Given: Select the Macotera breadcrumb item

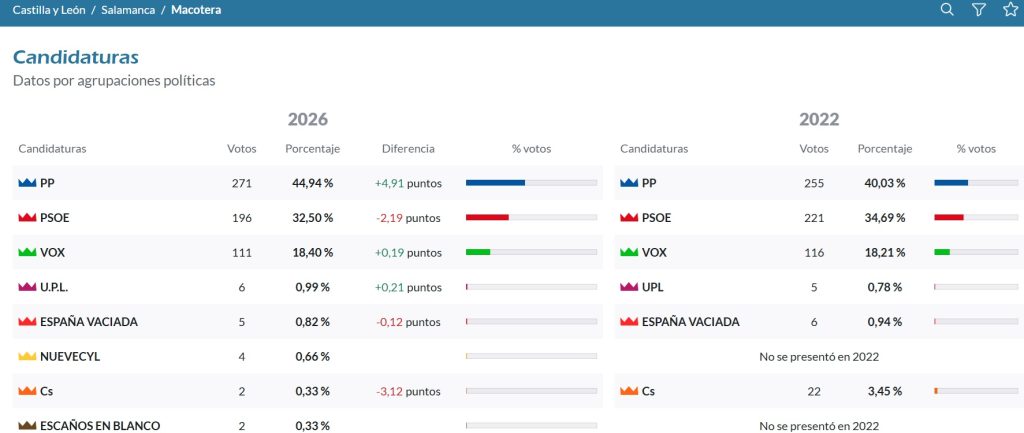Looking at the screenshot, I should [196, 10].
